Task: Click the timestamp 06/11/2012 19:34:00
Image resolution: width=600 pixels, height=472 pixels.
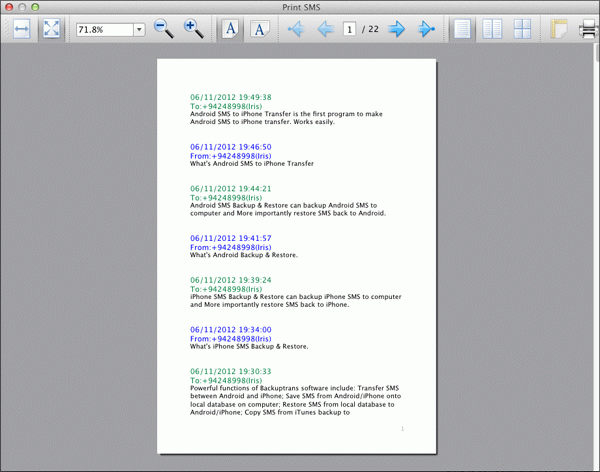Action: 231,330
